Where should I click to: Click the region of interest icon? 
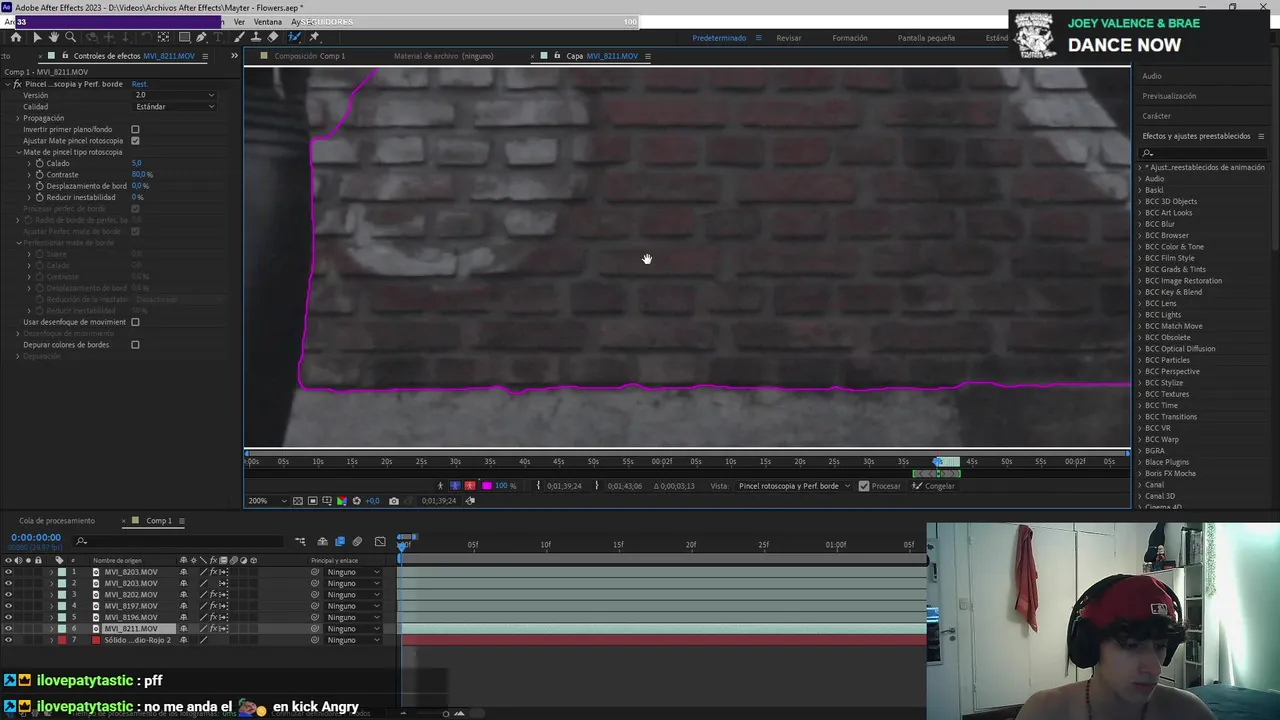tap(313, 501)
